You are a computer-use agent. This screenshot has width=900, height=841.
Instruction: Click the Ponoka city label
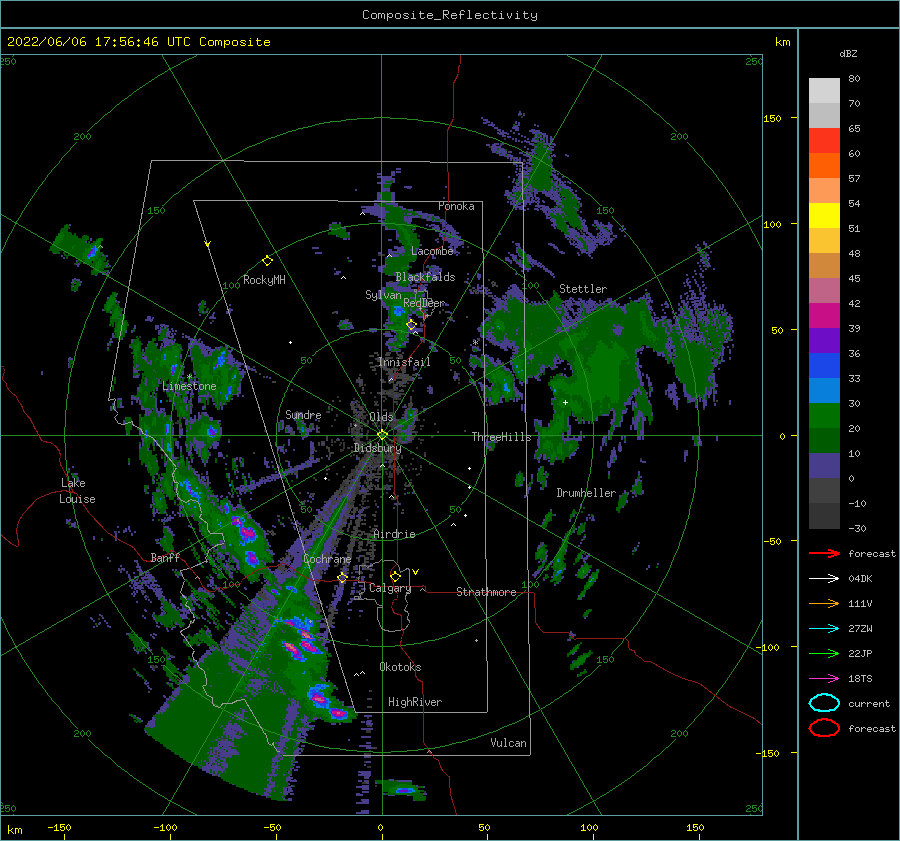[x=456, y=206]
